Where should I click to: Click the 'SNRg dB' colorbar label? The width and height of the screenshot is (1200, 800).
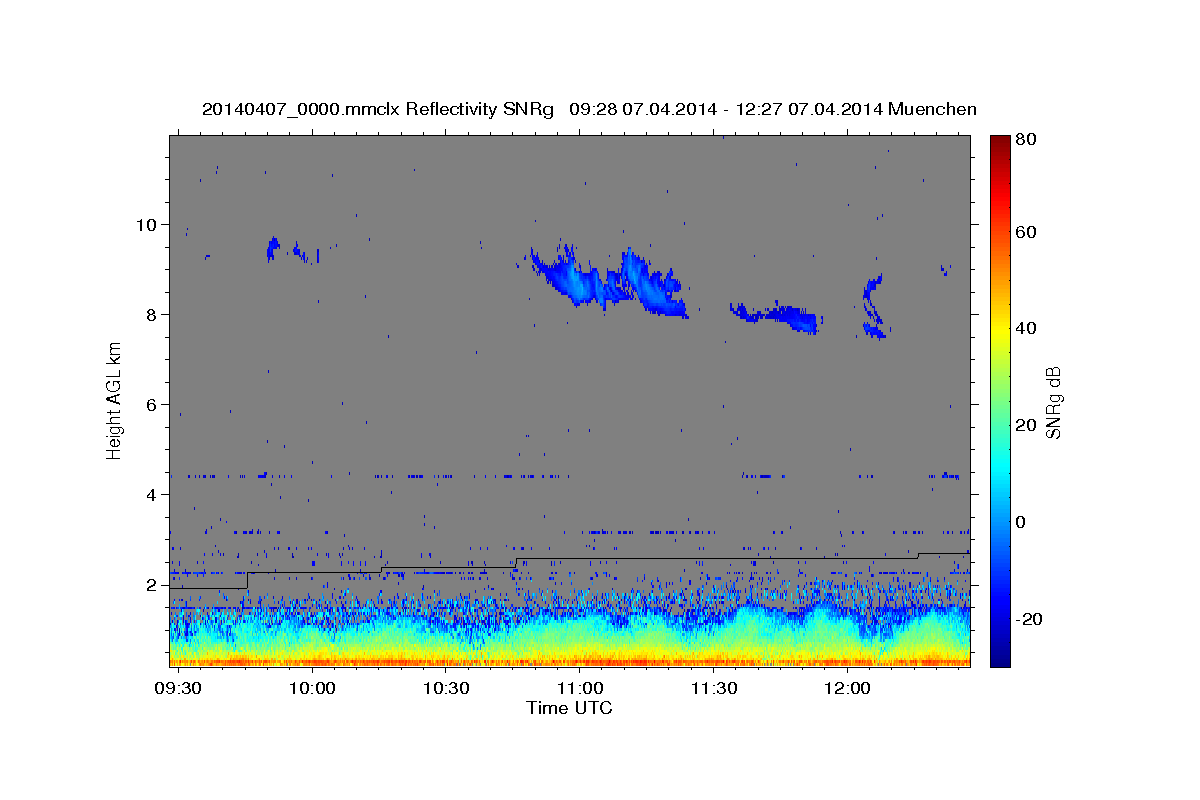(1053, 403)
